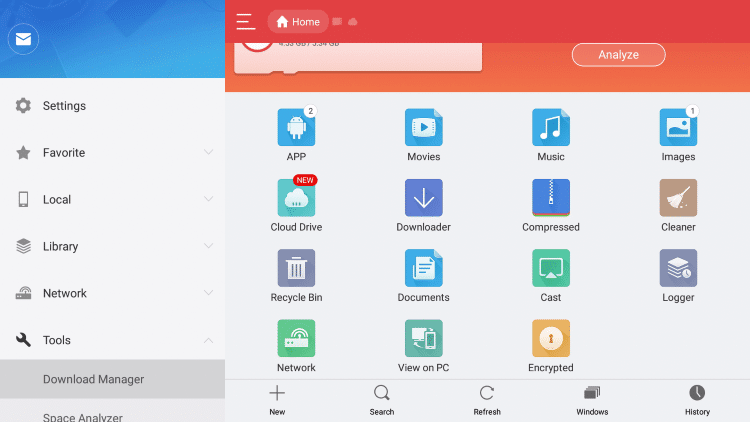Select Network in the sidebar menu
The image size is (750, 422).
[112, 293]
